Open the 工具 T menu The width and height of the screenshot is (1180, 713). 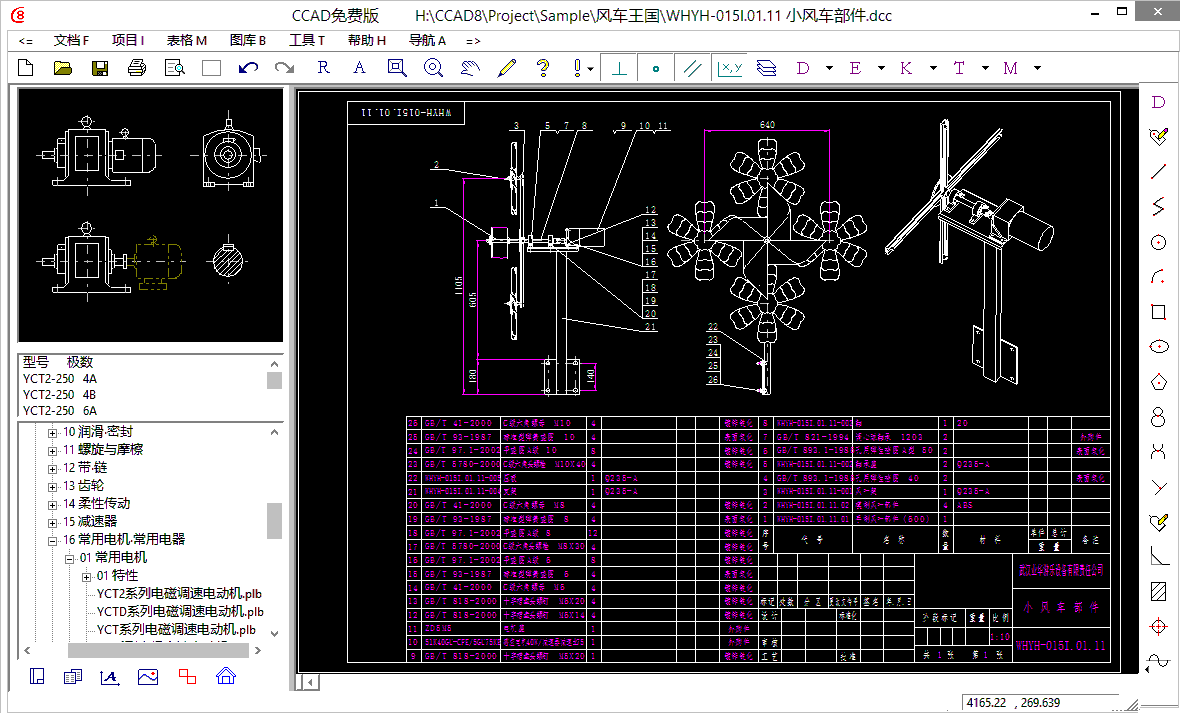tap(307, 41)
